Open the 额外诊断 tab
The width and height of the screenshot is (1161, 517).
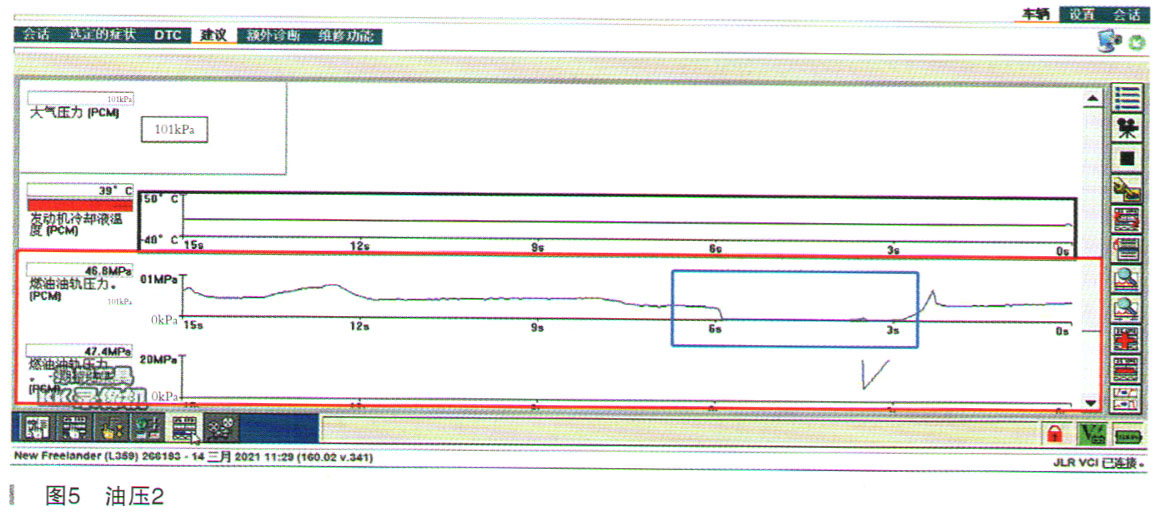(x=272, y=35)
